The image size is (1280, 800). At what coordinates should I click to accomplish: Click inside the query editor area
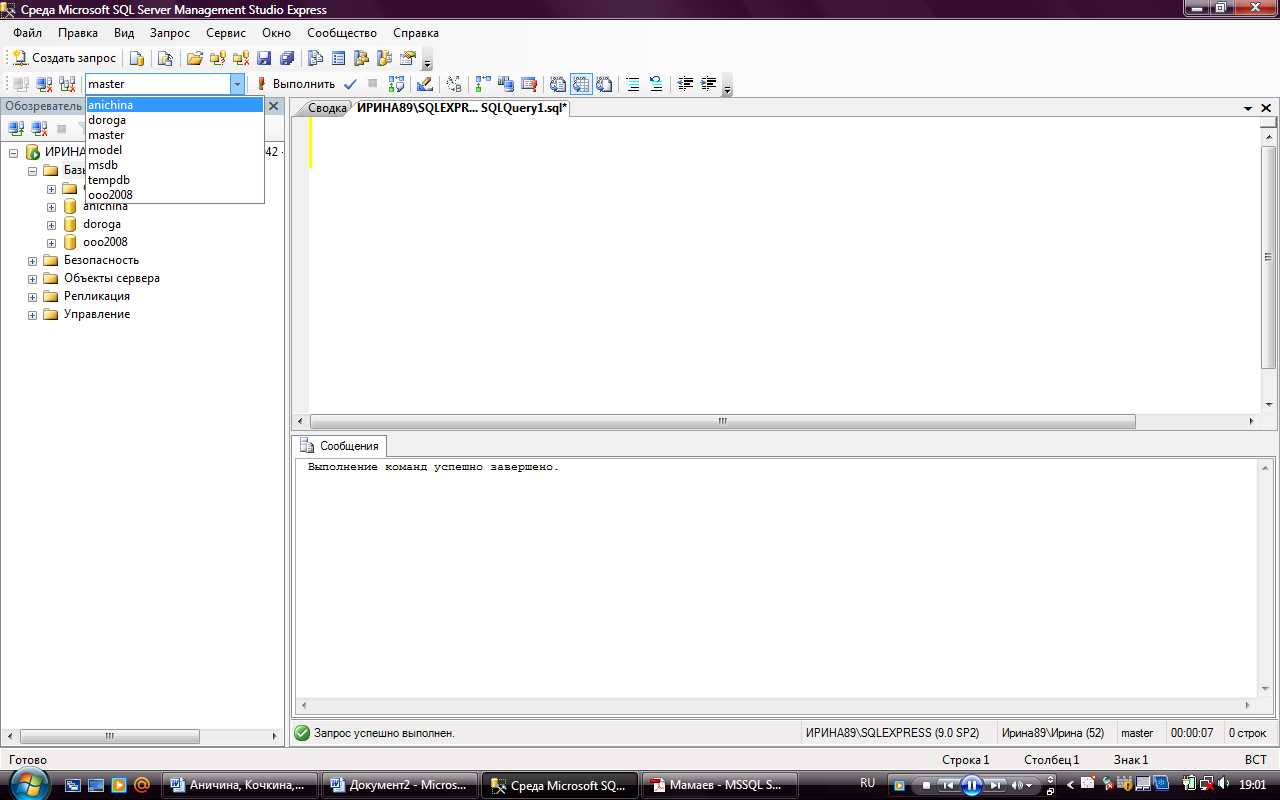785,265
